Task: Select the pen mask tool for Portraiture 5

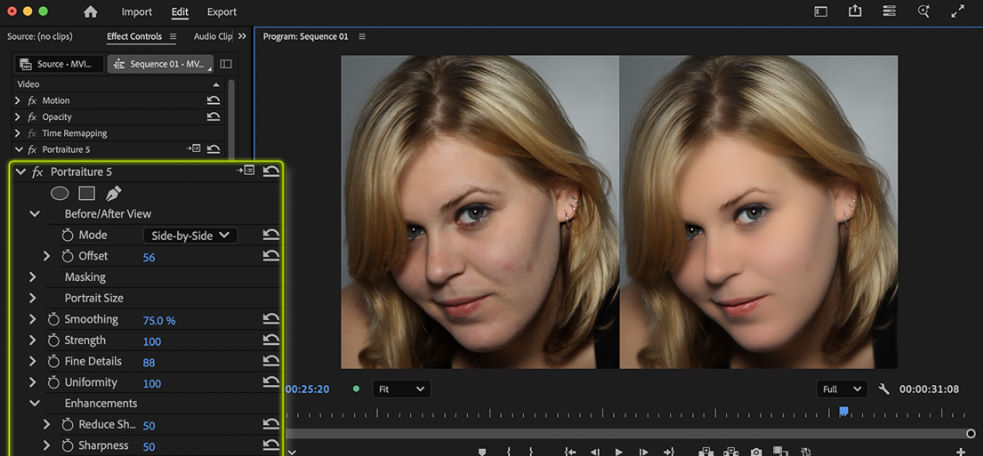Action: tap(113, 193)
